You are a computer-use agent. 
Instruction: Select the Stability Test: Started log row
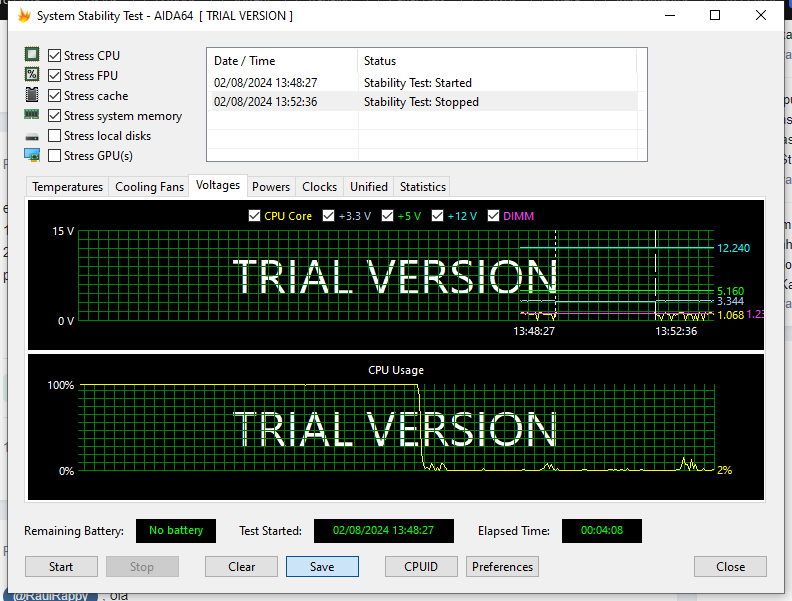[422, 82]
